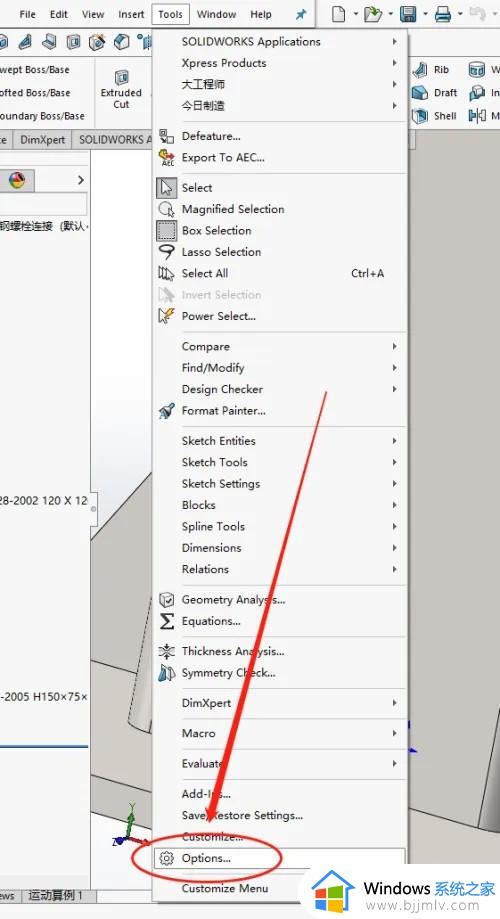Expand the Relations submenu

click(x=280, y=569)
